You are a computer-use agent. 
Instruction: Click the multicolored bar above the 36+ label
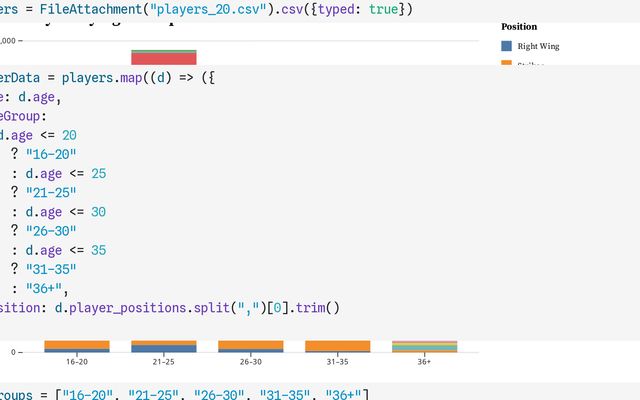pos(424,346)
